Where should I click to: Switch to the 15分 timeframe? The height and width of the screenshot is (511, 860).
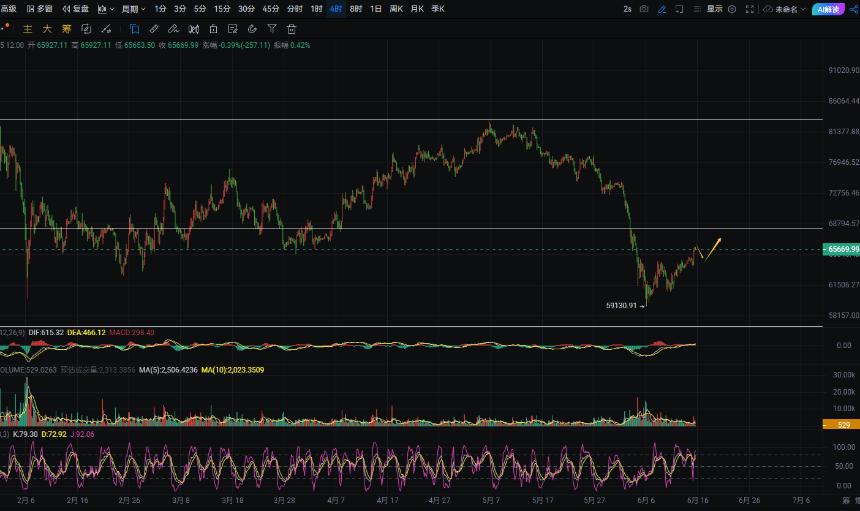[x=222, y=9]
